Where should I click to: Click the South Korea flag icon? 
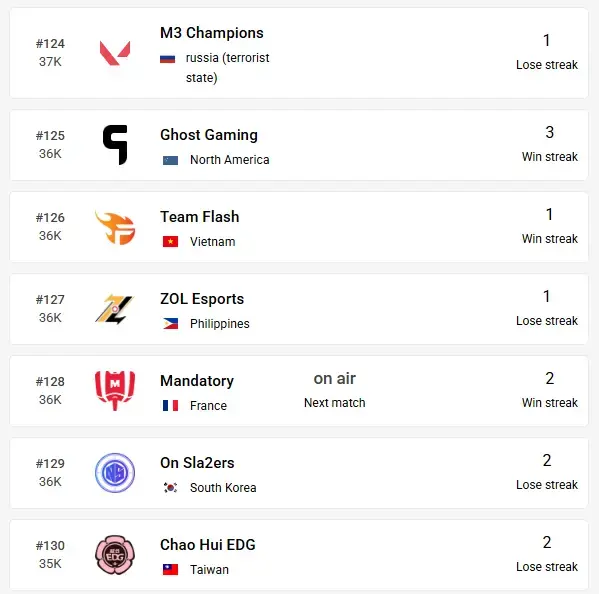pyautogui.click(x=170, y=488)
